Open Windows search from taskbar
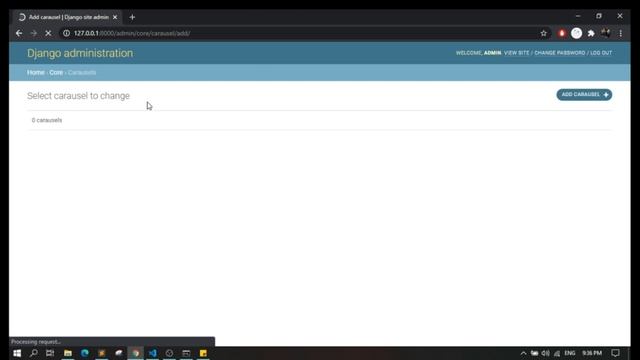The image size is (640, 360). tap(33, 353)
